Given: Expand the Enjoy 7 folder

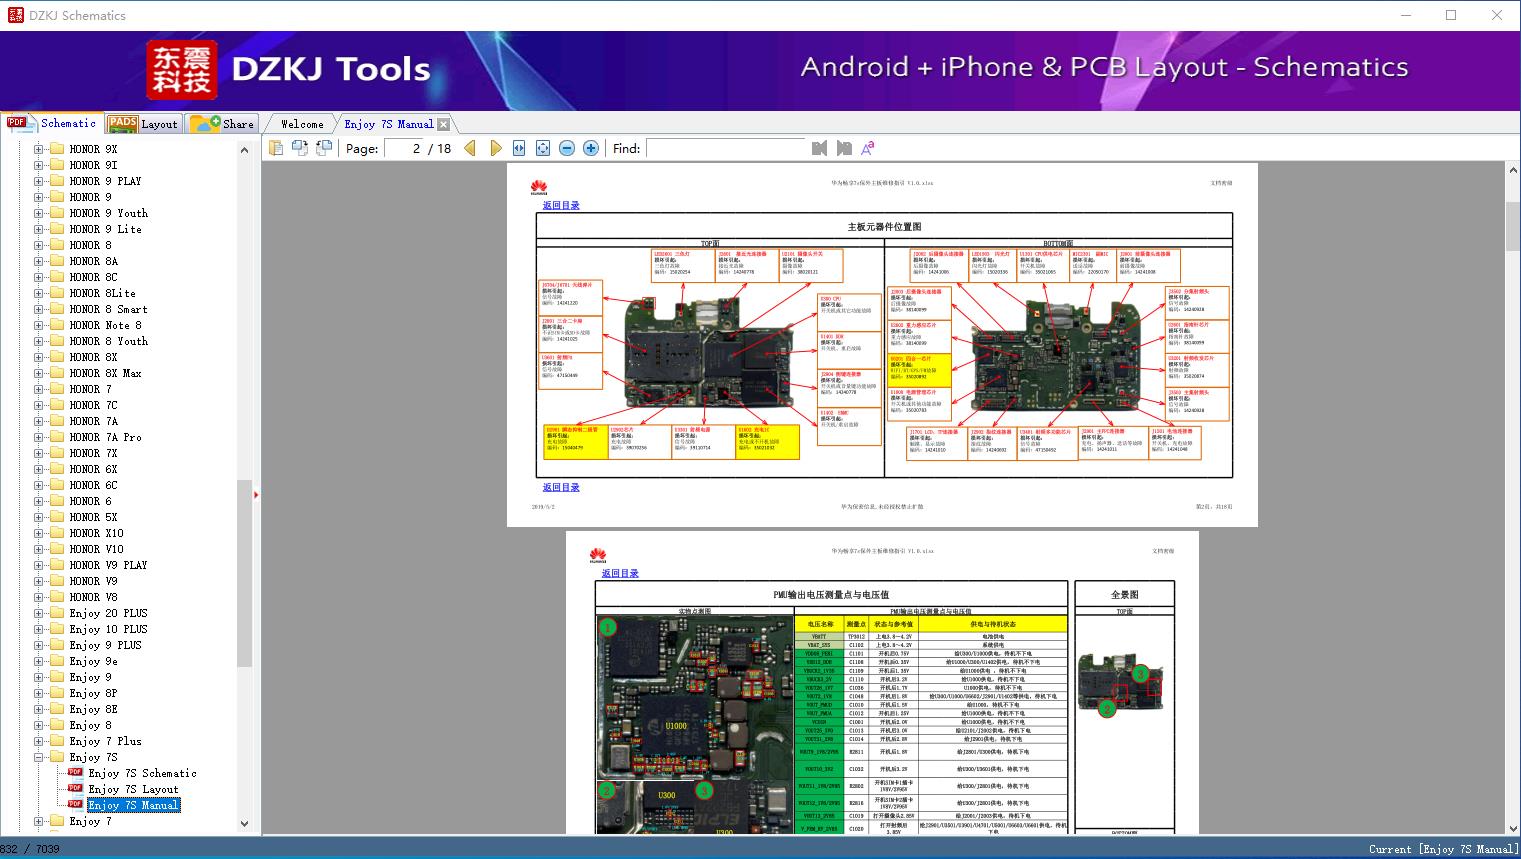Looking at the screenshot, I should pos(39,821).
